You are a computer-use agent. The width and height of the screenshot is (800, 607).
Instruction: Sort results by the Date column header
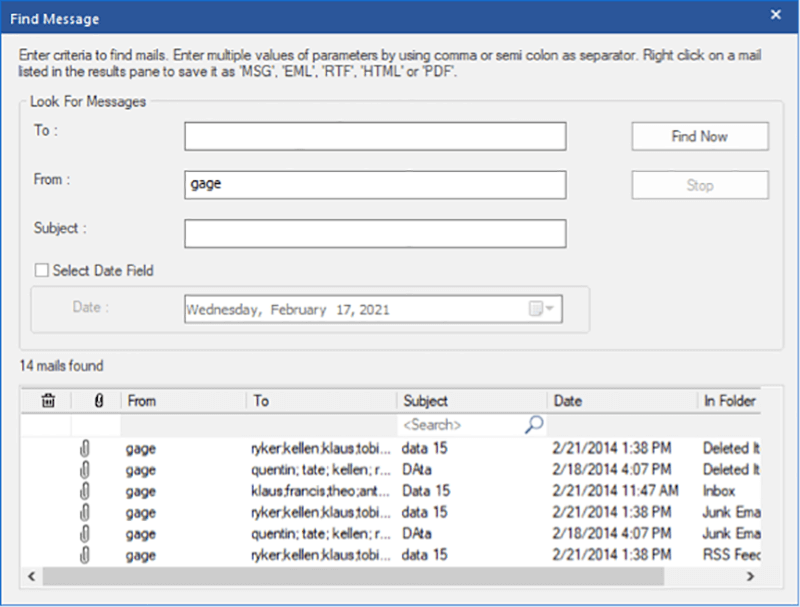pyautogui.click(x=620, y=401)
